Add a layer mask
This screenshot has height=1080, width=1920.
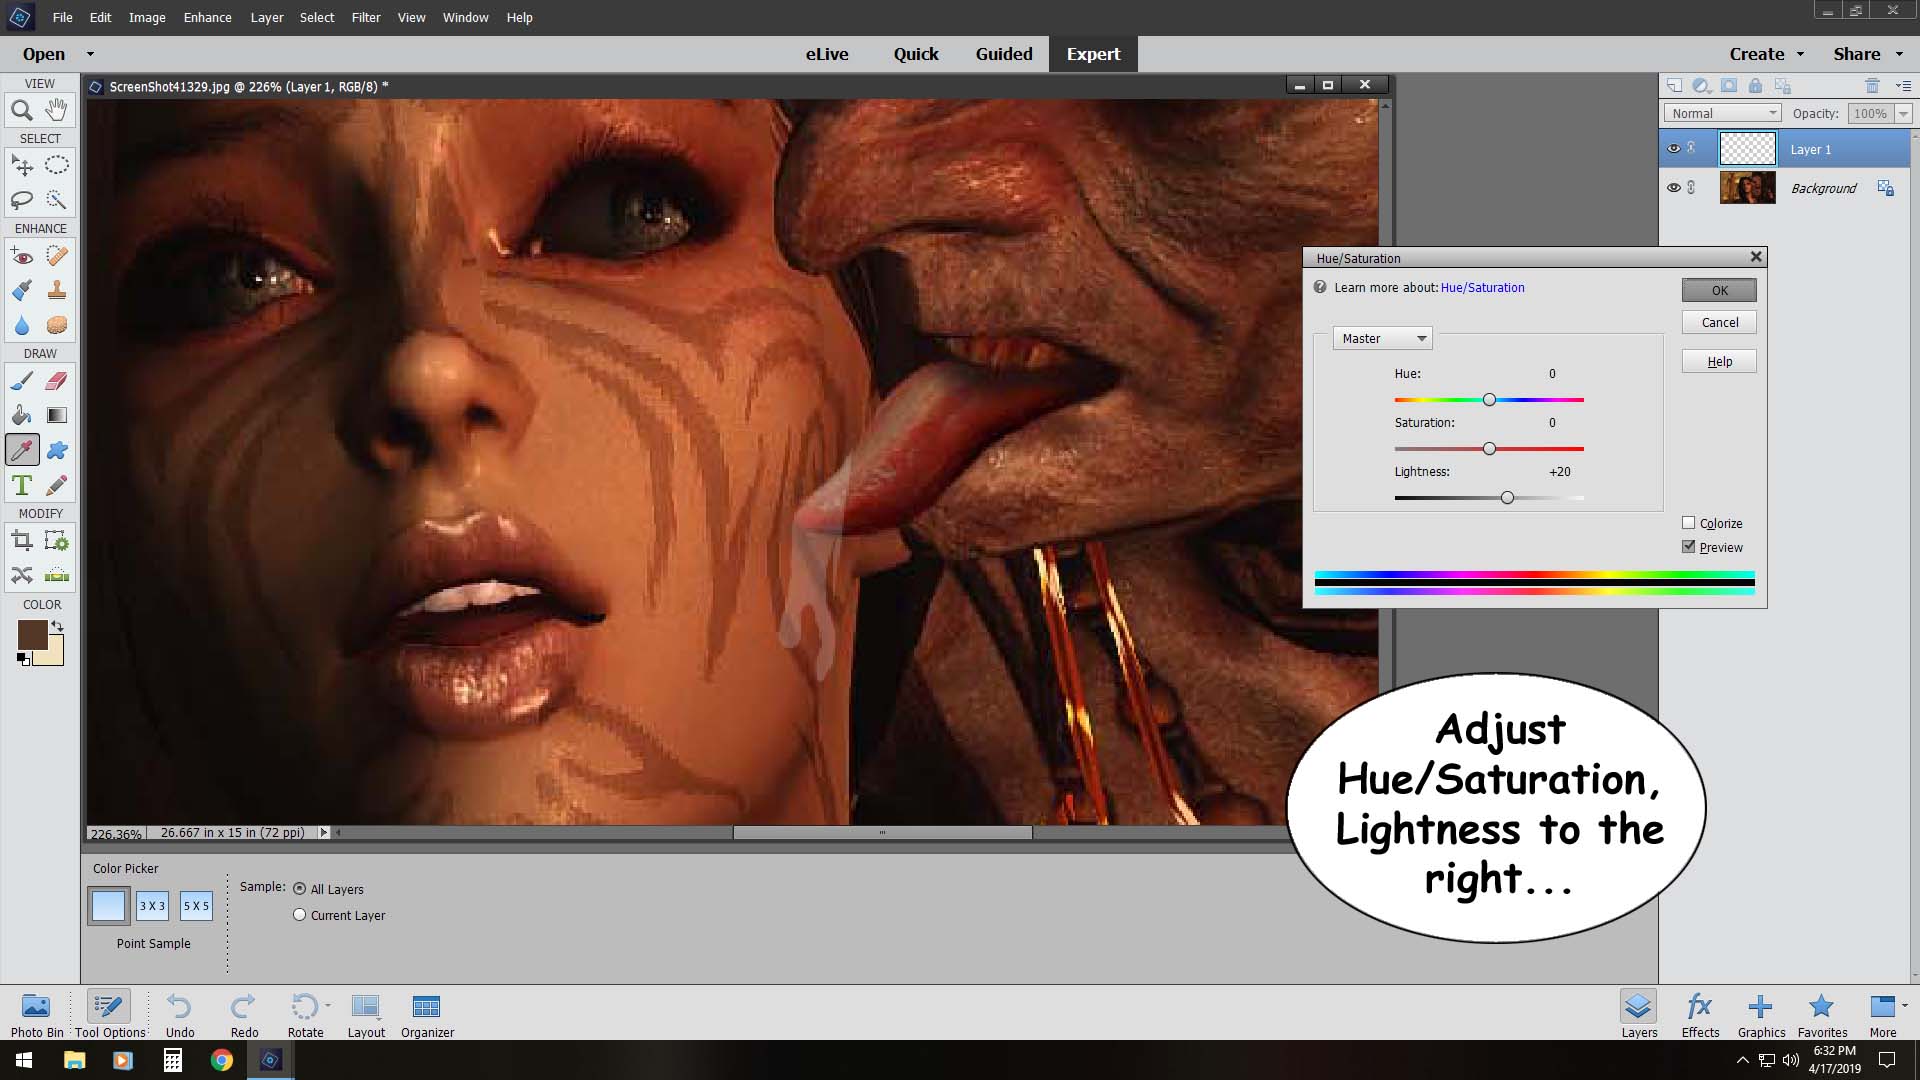coord(1729,86)
